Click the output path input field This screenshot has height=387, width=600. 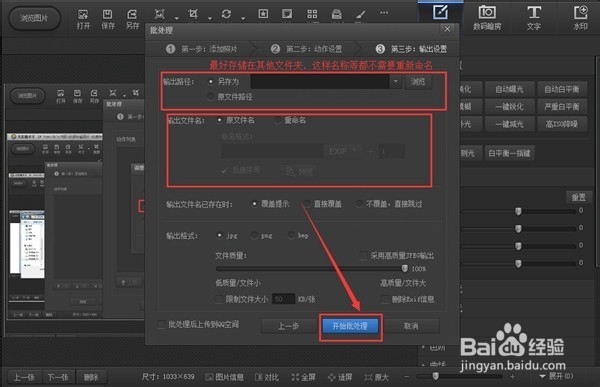(320, 82)
